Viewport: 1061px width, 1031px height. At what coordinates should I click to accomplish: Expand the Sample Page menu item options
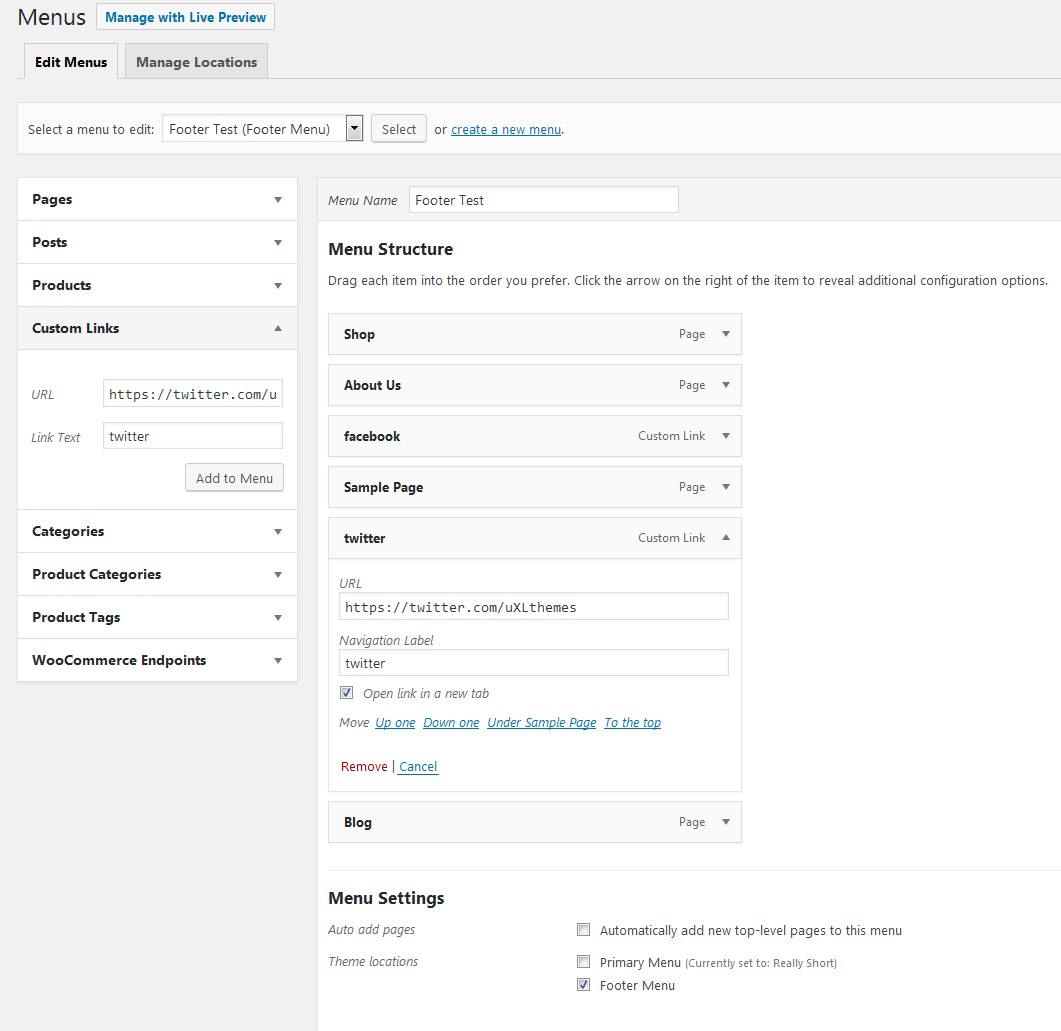tap(726, 486)
